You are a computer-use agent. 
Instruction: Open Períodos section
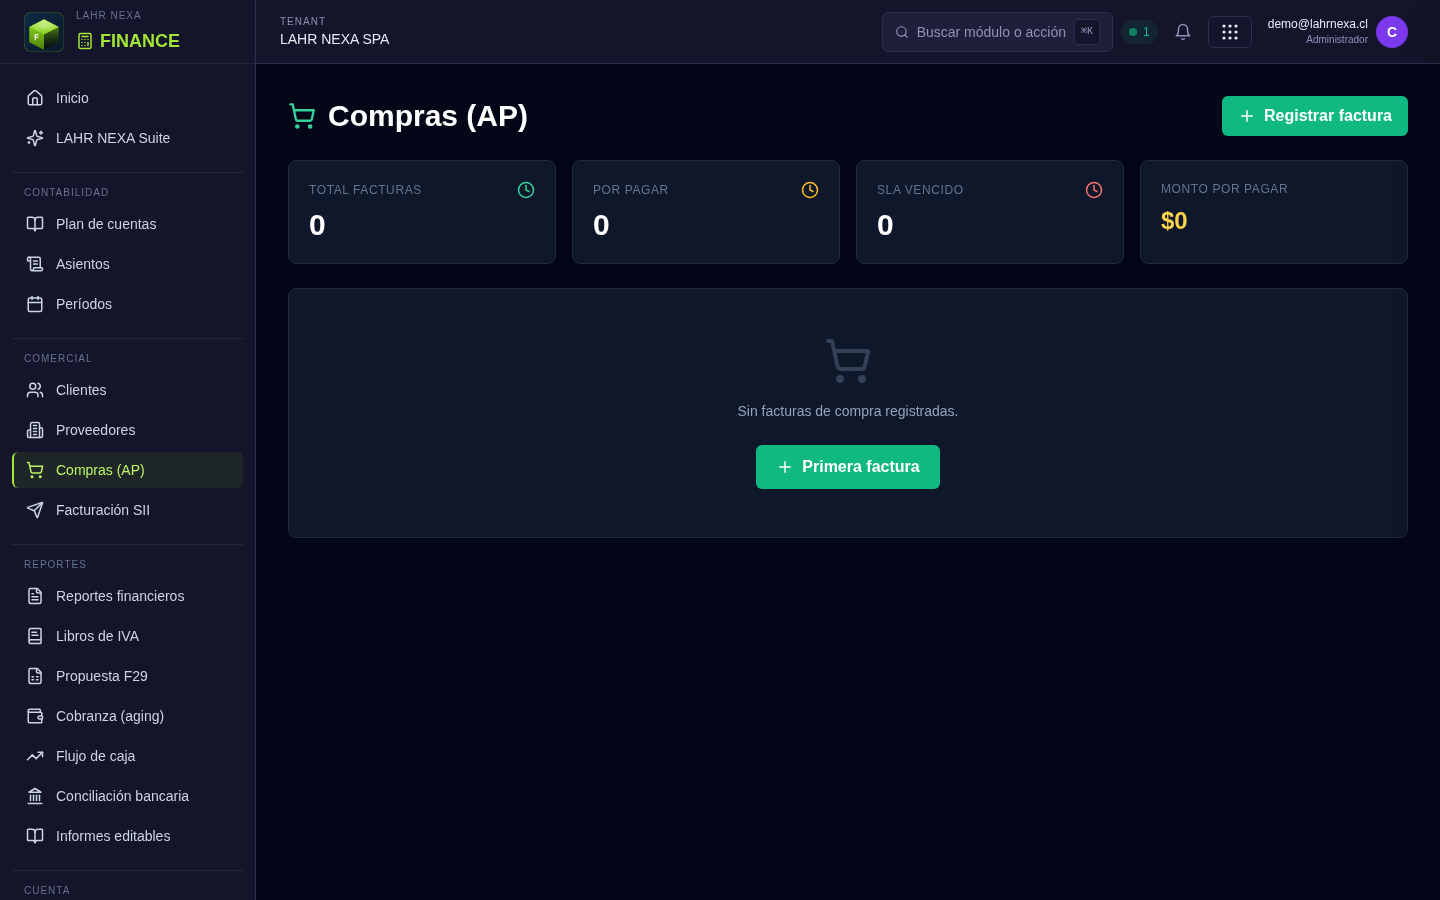point(128,304)
